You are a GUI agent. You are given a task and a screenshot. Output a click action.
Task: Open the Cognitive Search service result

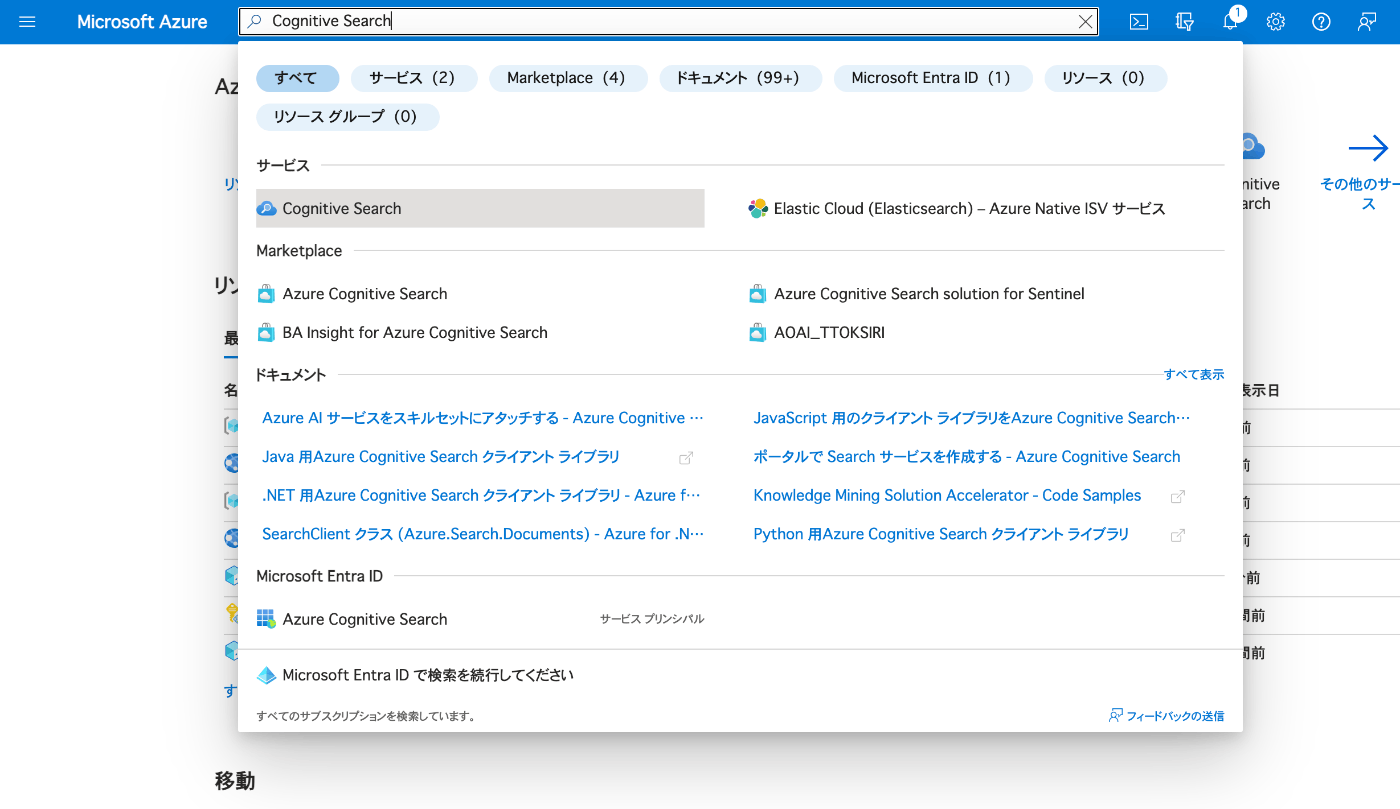[480, 208]
